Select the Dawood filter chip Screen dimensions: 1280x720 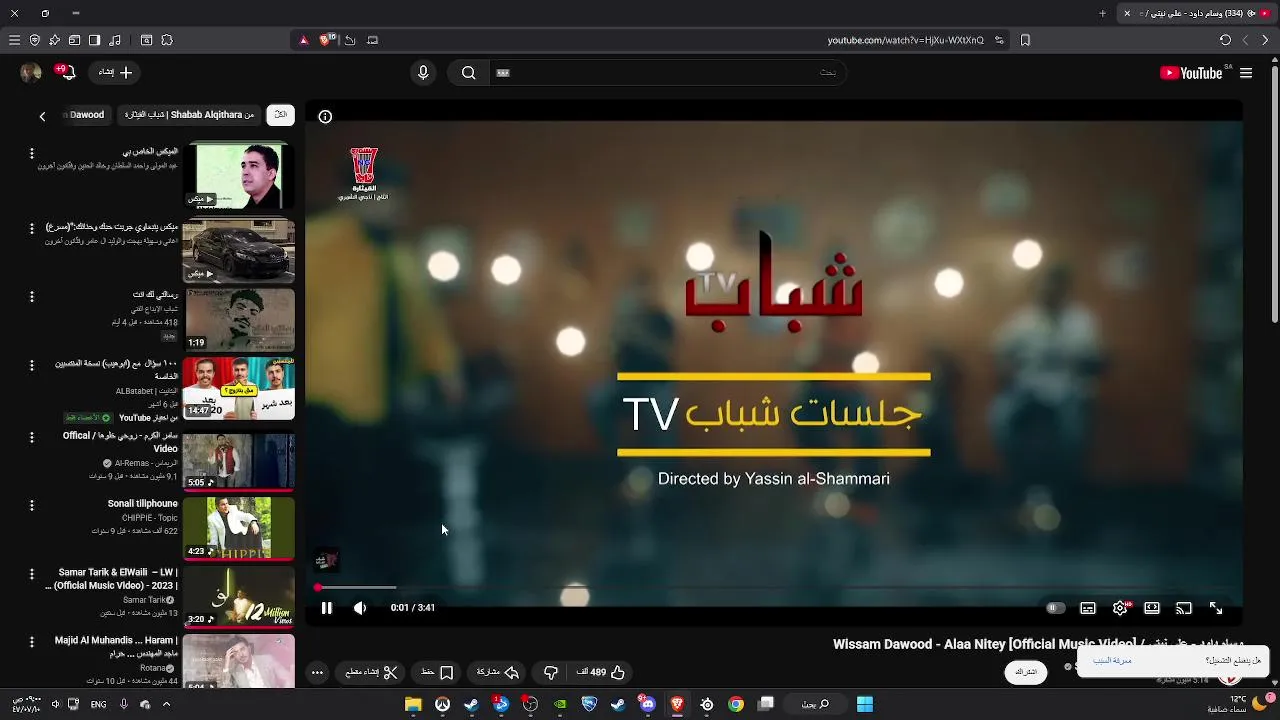85,115
